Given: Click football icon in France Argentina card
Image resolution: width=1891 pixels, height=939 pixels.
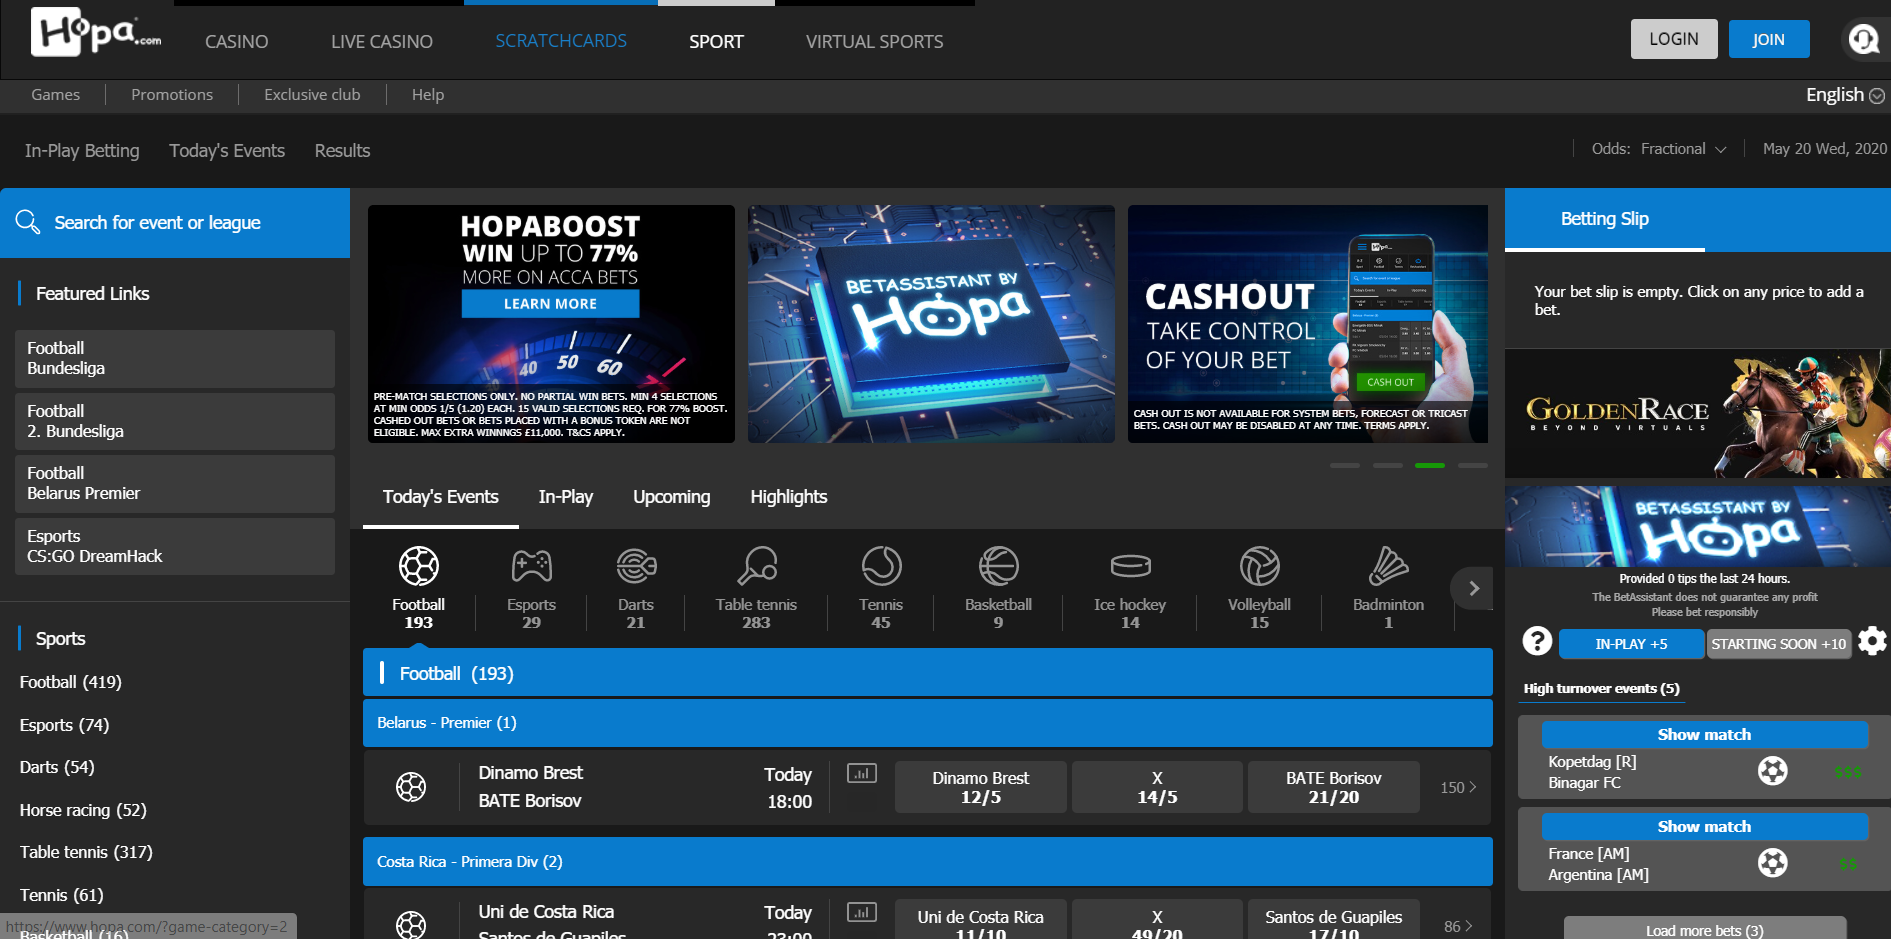Looking at the screenshot, I should tap(1773, 862).
